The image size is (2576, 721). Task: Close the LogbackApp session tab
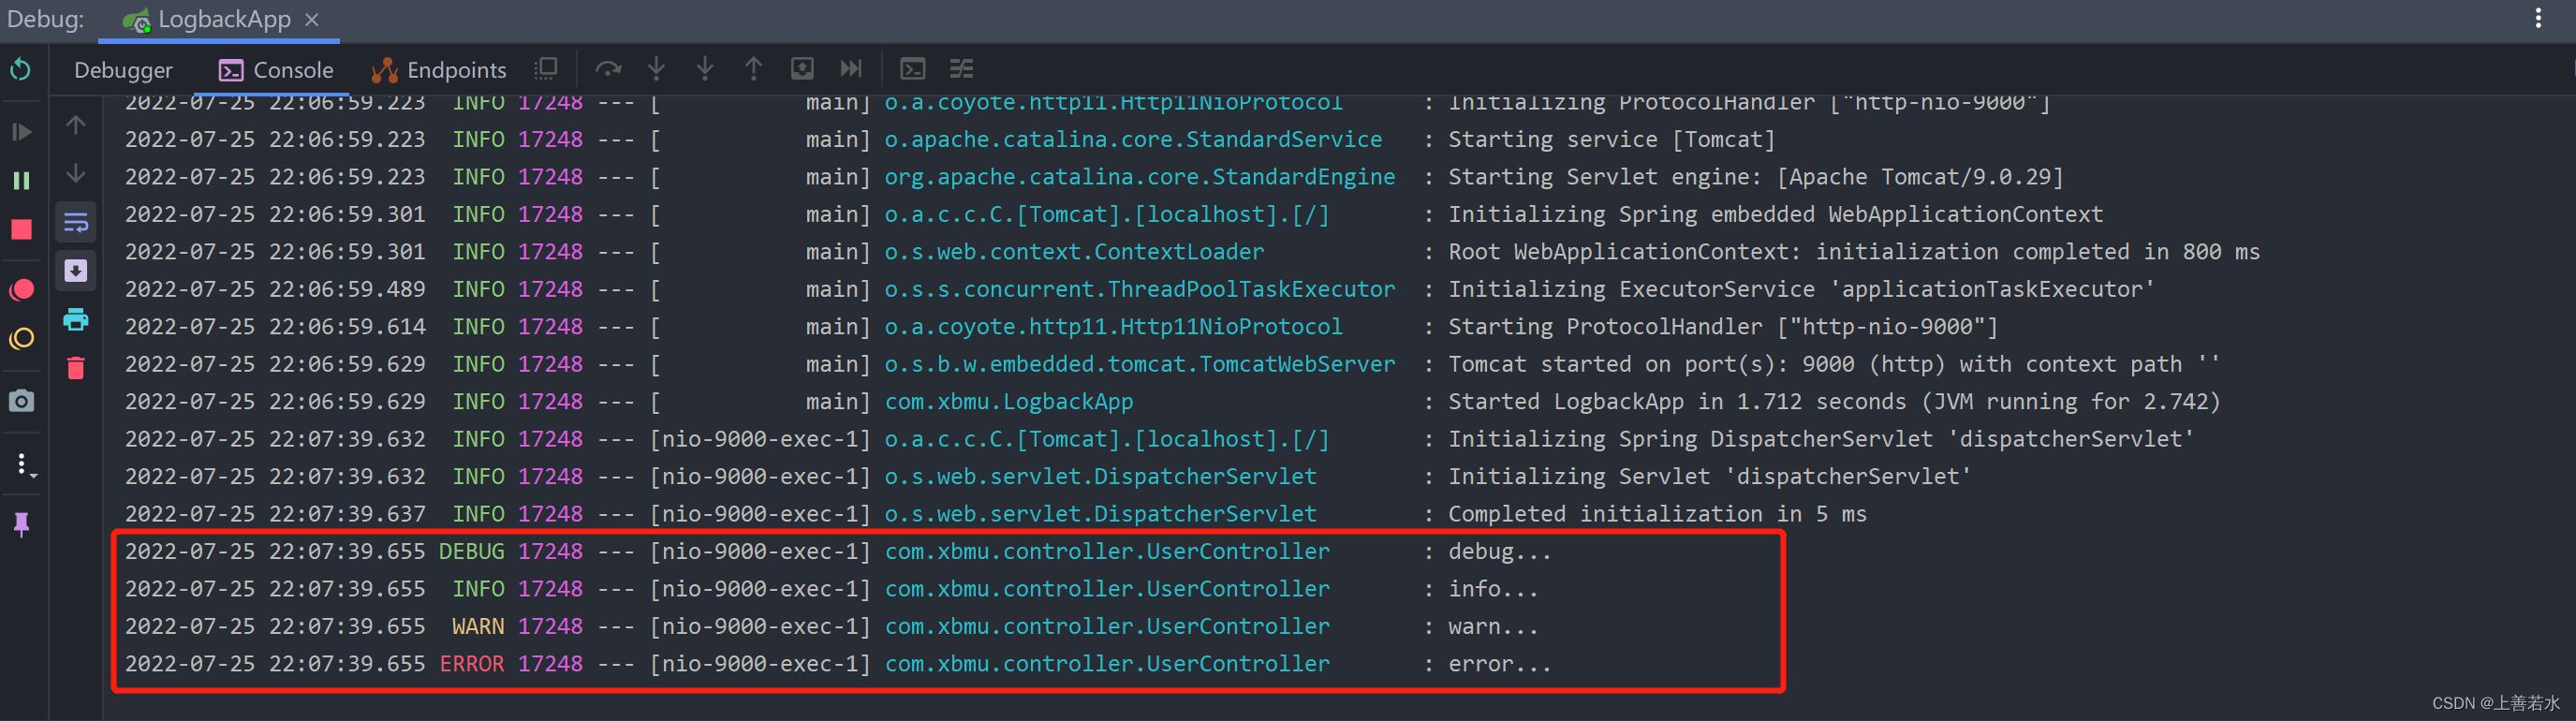(312, 20)
